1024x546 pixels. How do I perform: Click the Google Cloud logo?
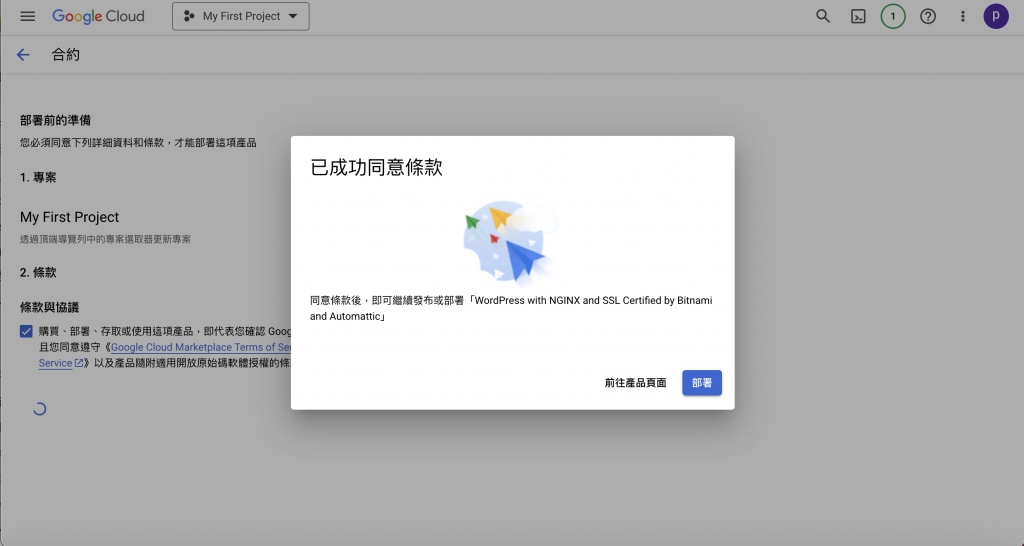[98, 16]
